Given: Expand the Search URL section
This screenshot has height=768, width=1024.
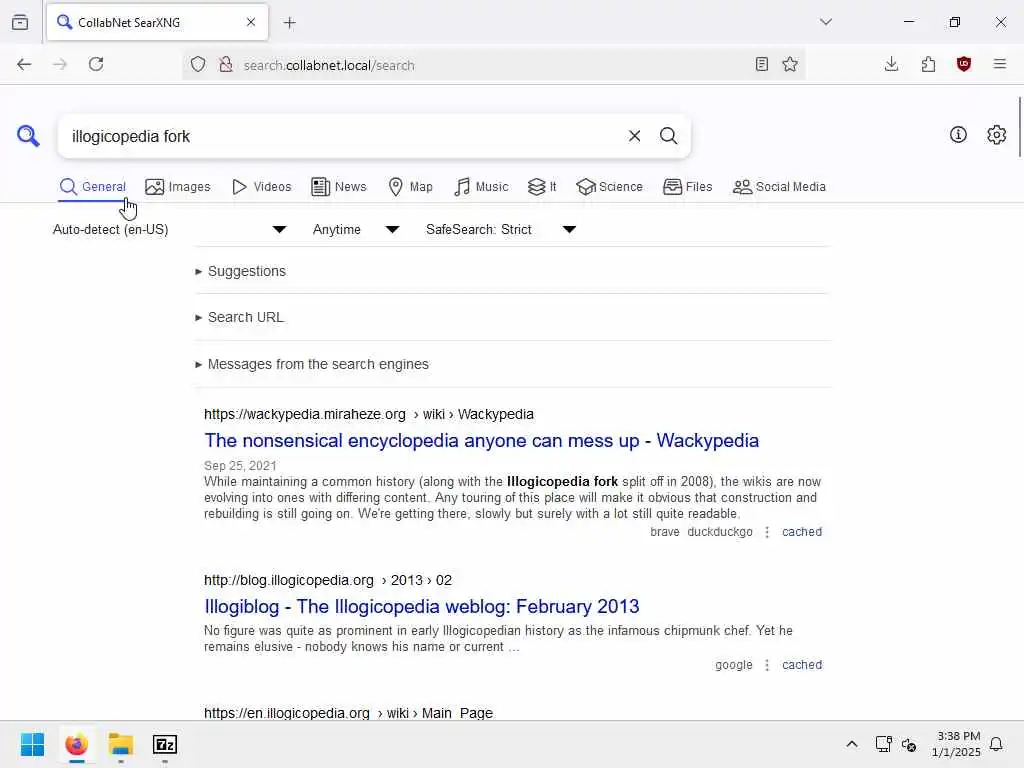Looking at the screenshot, I should coord(240,317).
